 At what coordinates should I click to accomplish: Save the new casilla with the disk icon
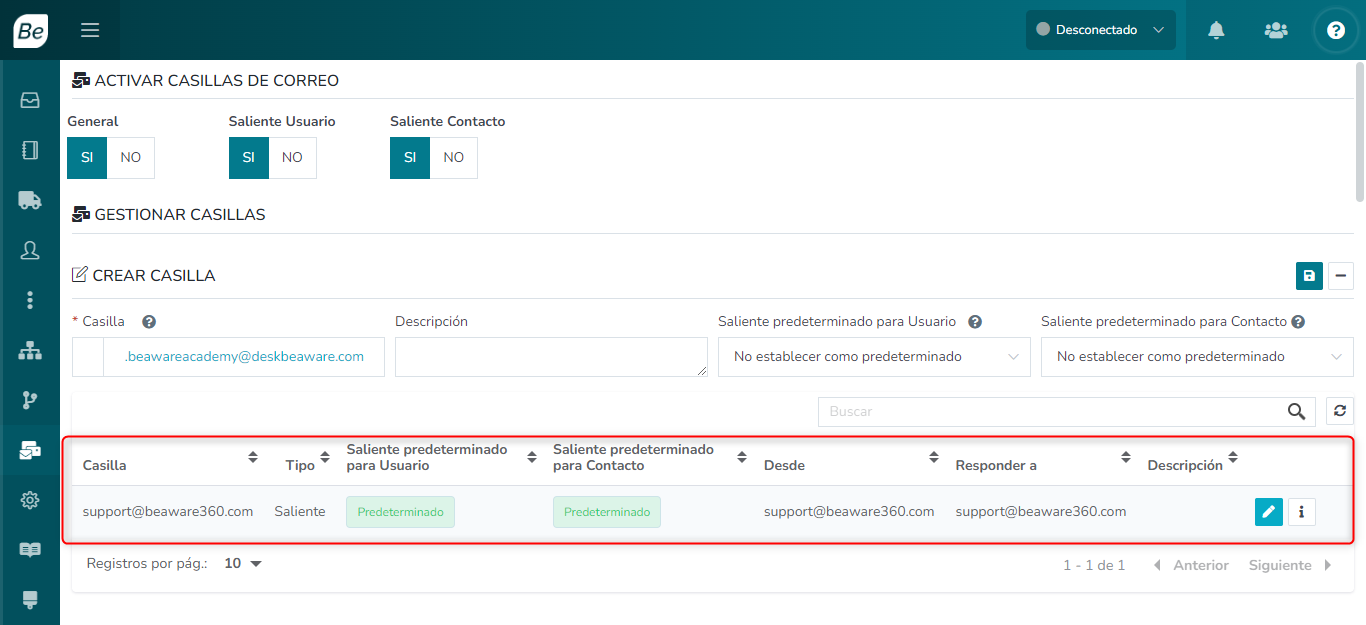[x=1309, y=276]
